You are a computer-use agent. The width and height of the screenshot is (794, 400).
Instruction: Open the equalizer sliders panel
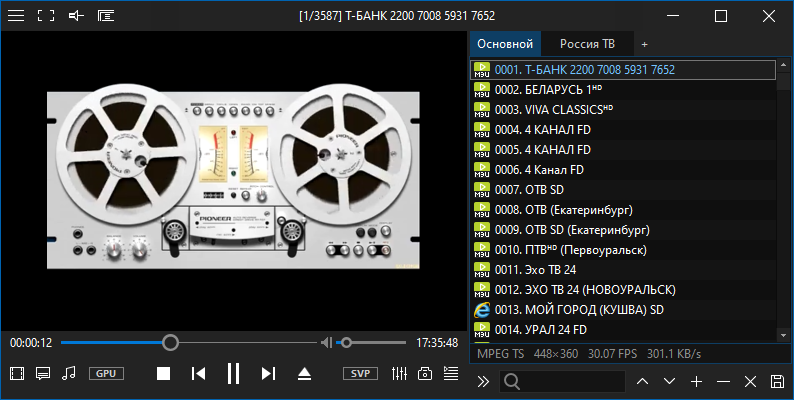pos(400,374)
